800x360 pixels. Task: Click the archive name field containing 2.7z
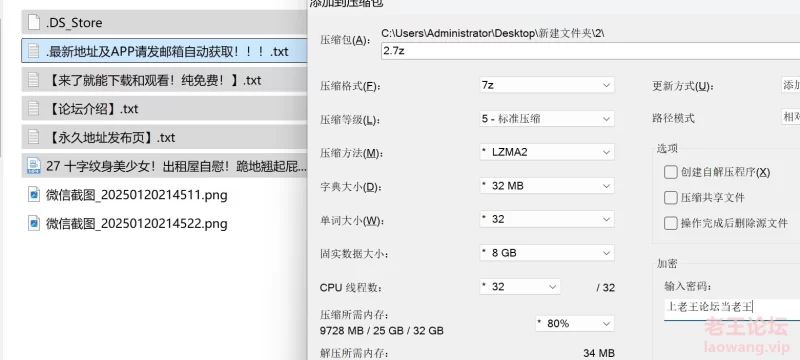click(x=590, y=51)
